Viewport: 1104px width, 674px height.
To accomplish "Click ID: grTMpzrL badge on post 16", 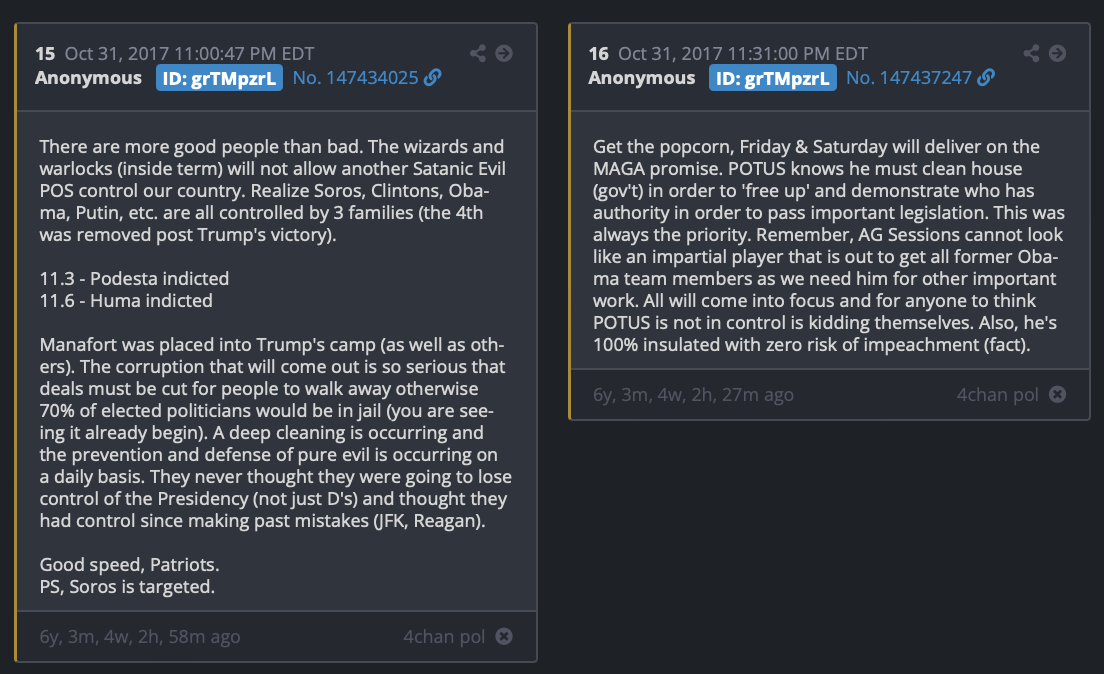I will (x=773, y=78).
